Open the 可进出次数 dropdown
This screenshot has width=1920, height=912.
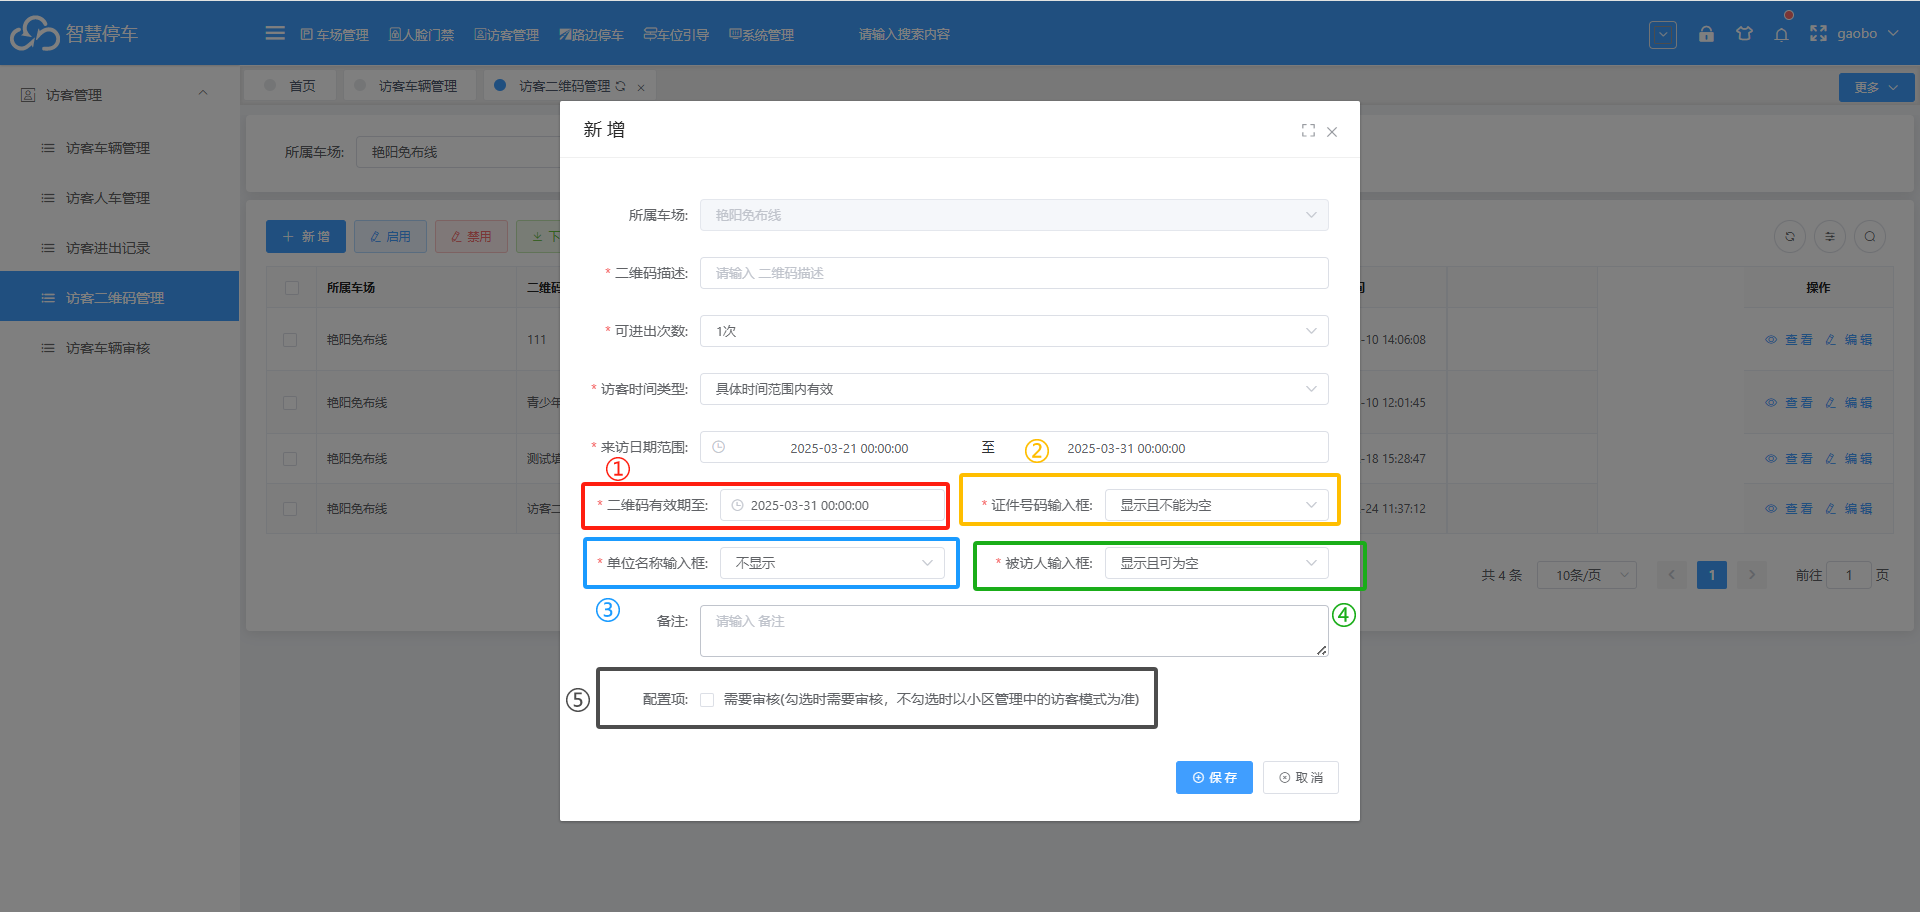pos(1014,331)
